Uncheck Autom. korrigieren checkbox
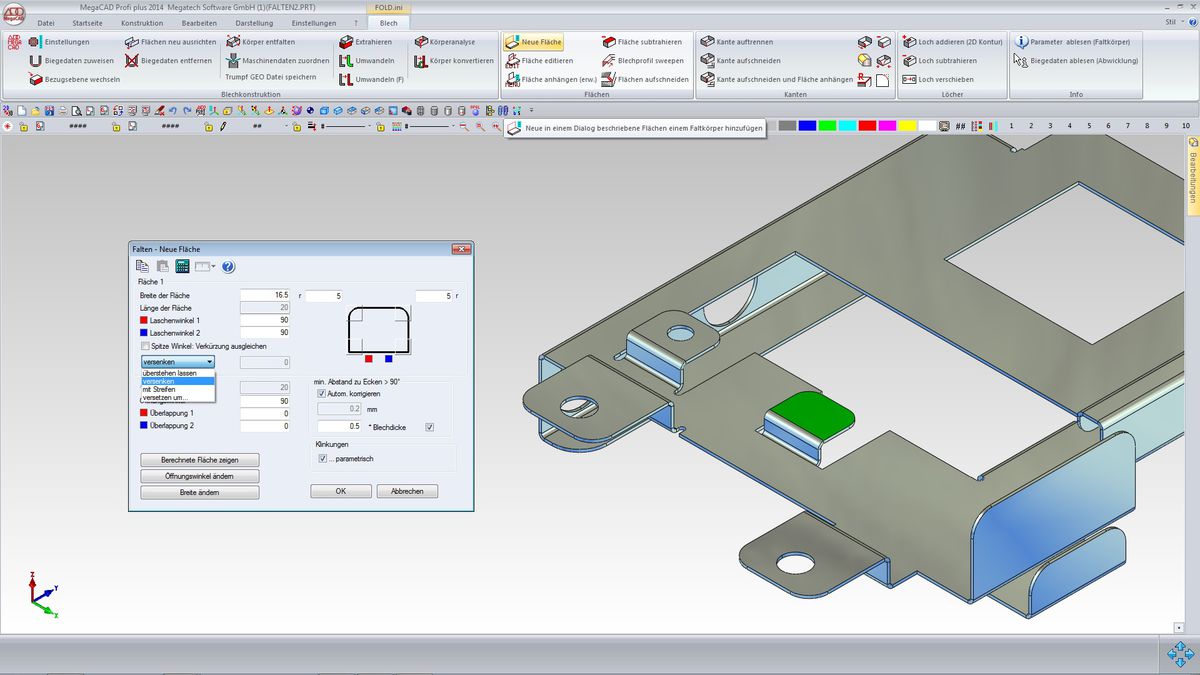The height and width of the screenshot is (675, 1200). 321,394
